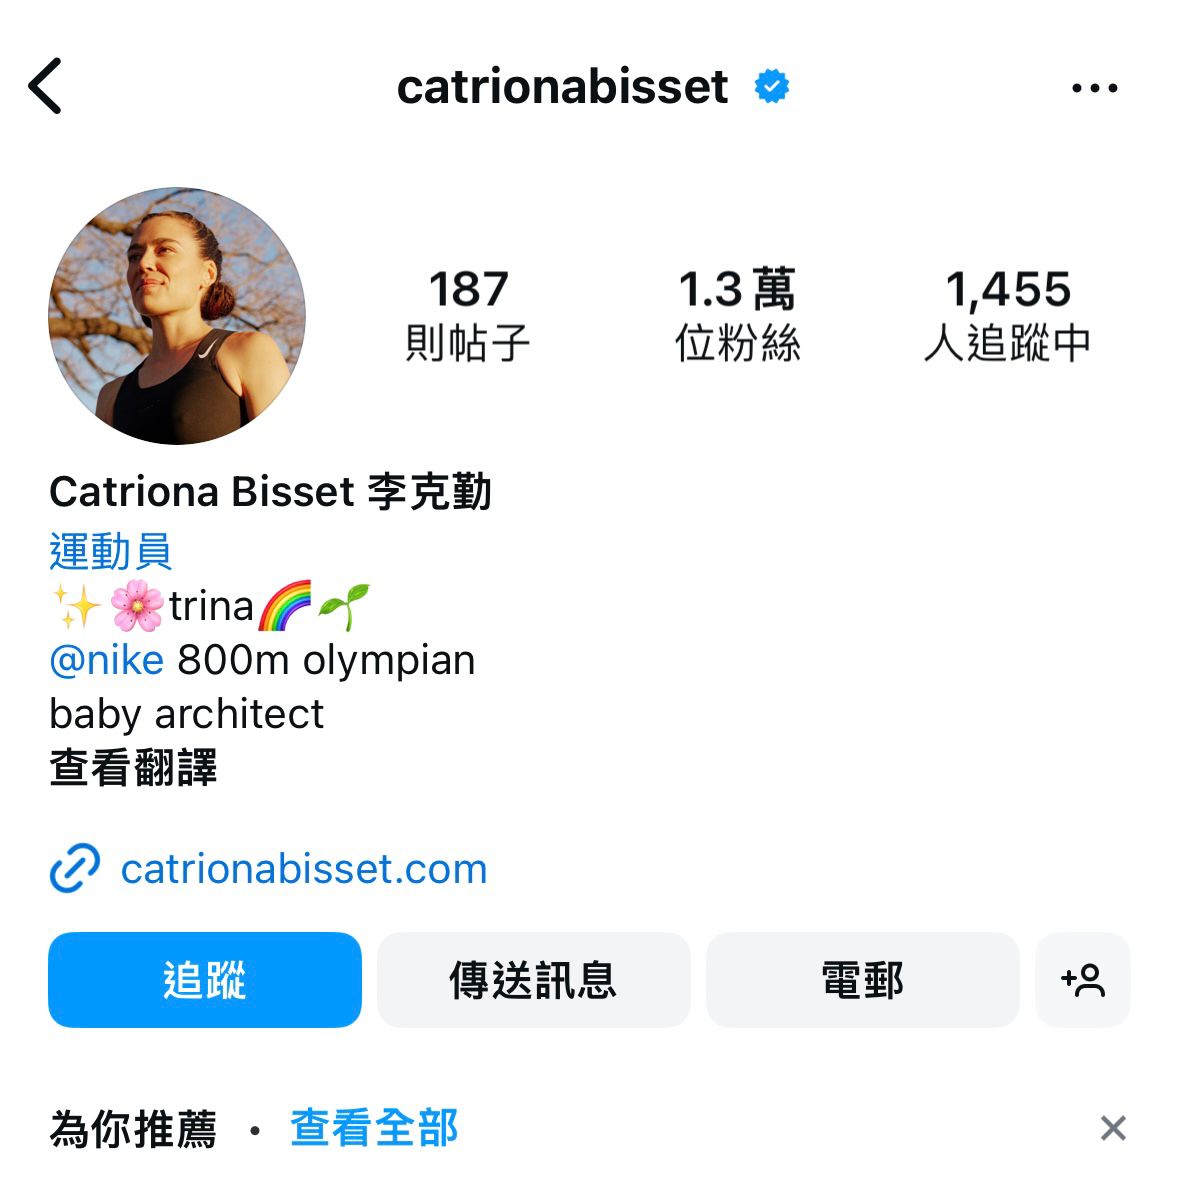Go back using the left arrow icon
Viewport: 1179px width, 1187px height.
pos(45,86)
